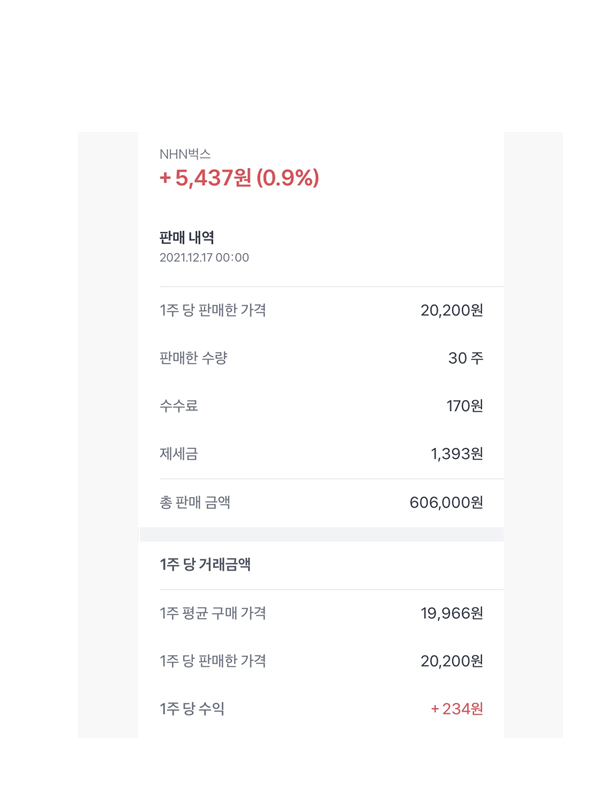Select the 30 주 quantity value
The height and width of the screenshot is (794, 612).
pyautogui.click(x=465, y=358)
